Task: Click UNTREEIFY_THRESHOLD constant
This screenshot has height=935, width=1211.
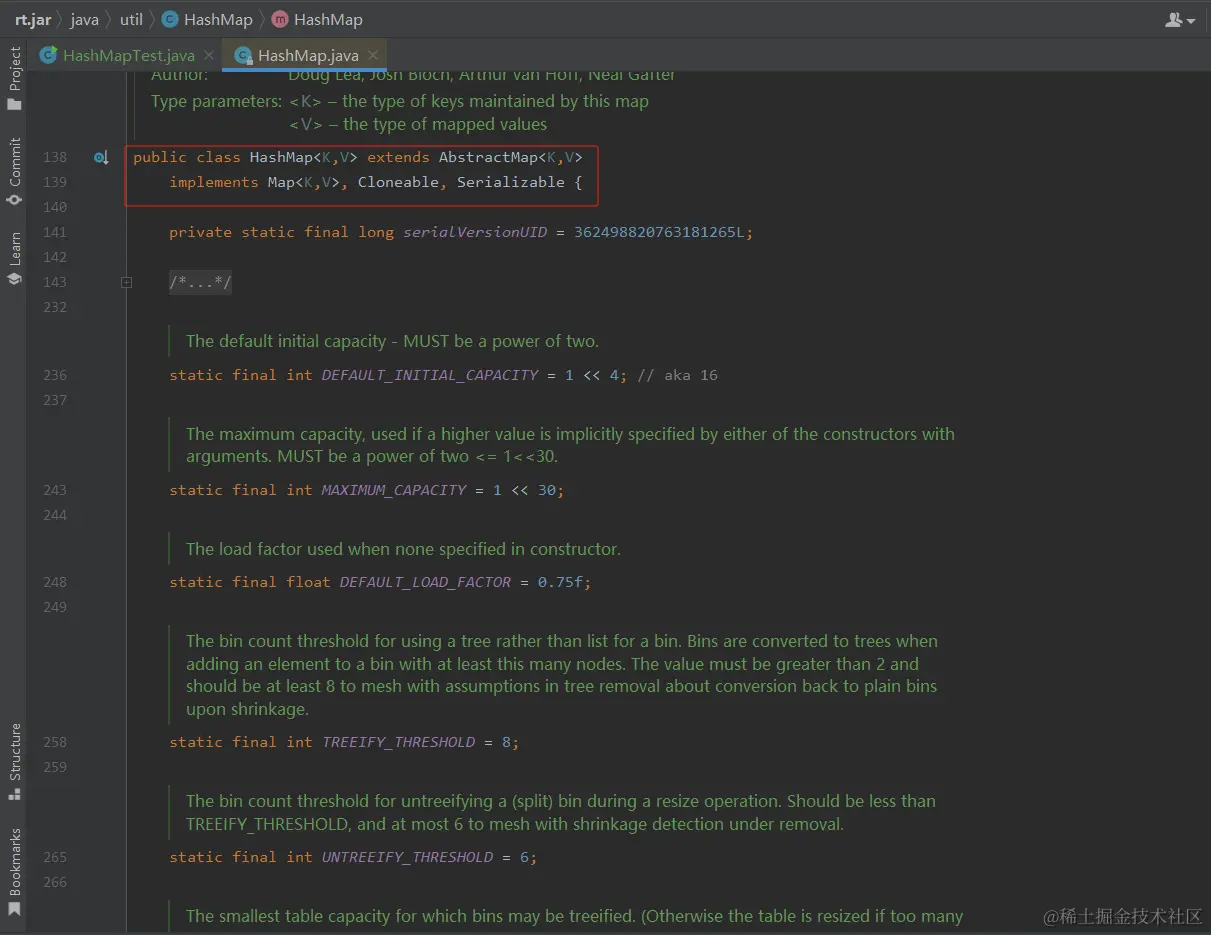Action: [407, 857]
